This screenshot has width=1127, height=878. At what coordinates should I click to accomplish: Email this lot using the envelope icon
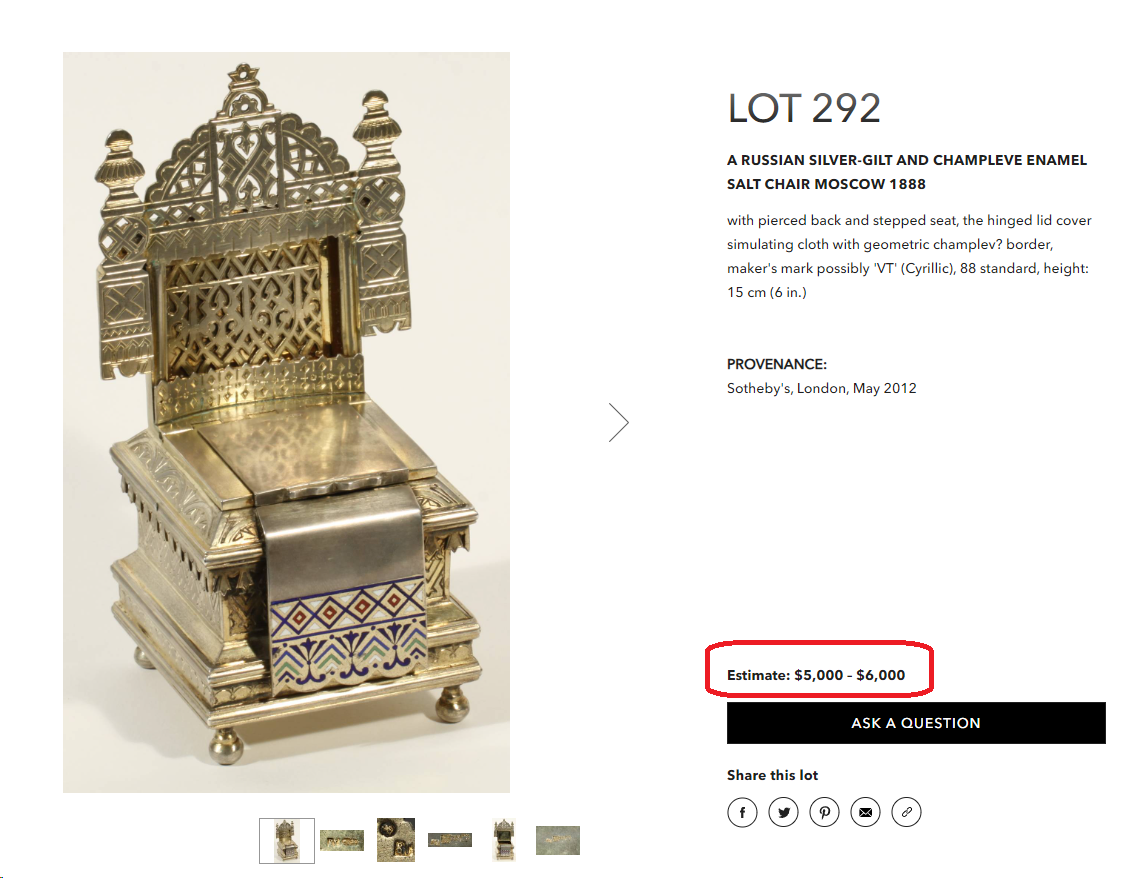click(x=865, y=813)
